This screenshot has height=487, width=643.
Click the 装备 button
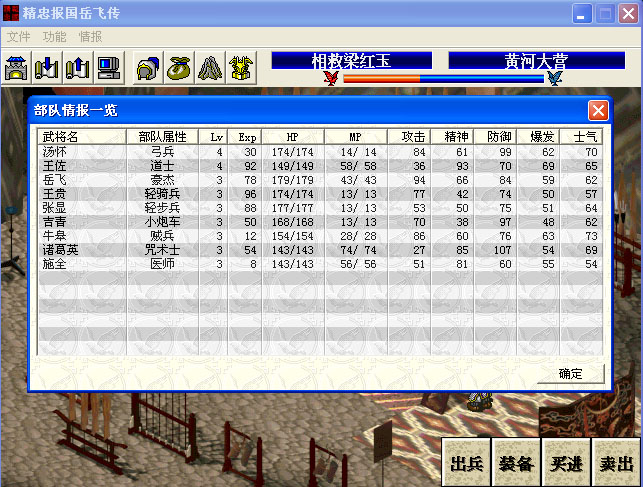pyautogui.click(x=516, y=463)
